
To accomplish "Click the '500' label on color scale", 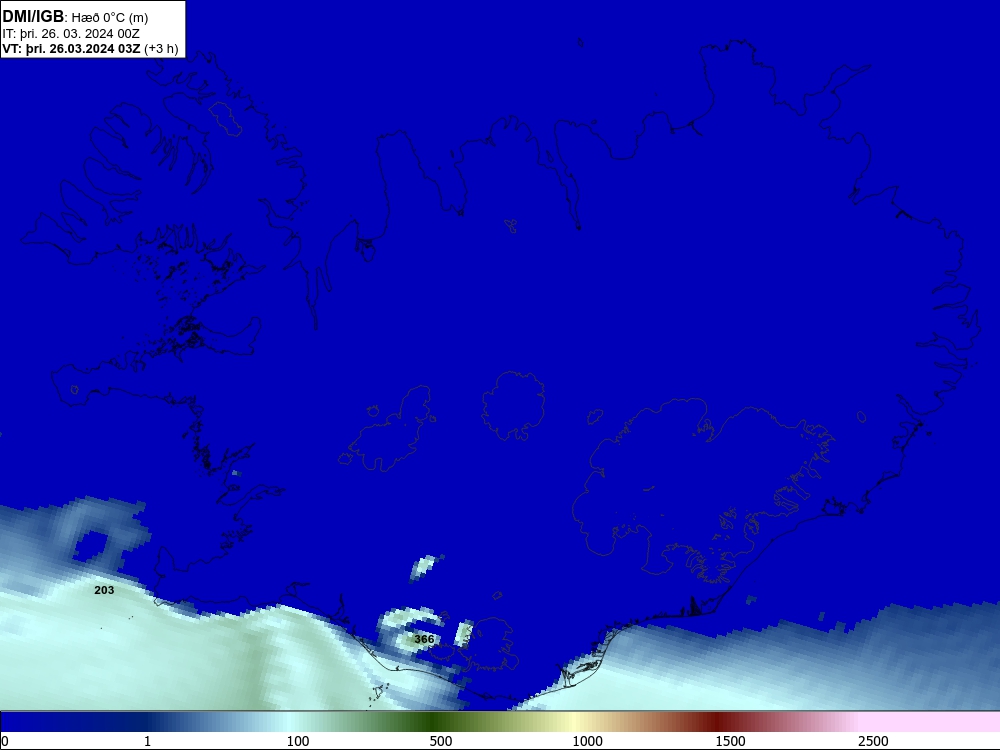I will tap(441, 741).
